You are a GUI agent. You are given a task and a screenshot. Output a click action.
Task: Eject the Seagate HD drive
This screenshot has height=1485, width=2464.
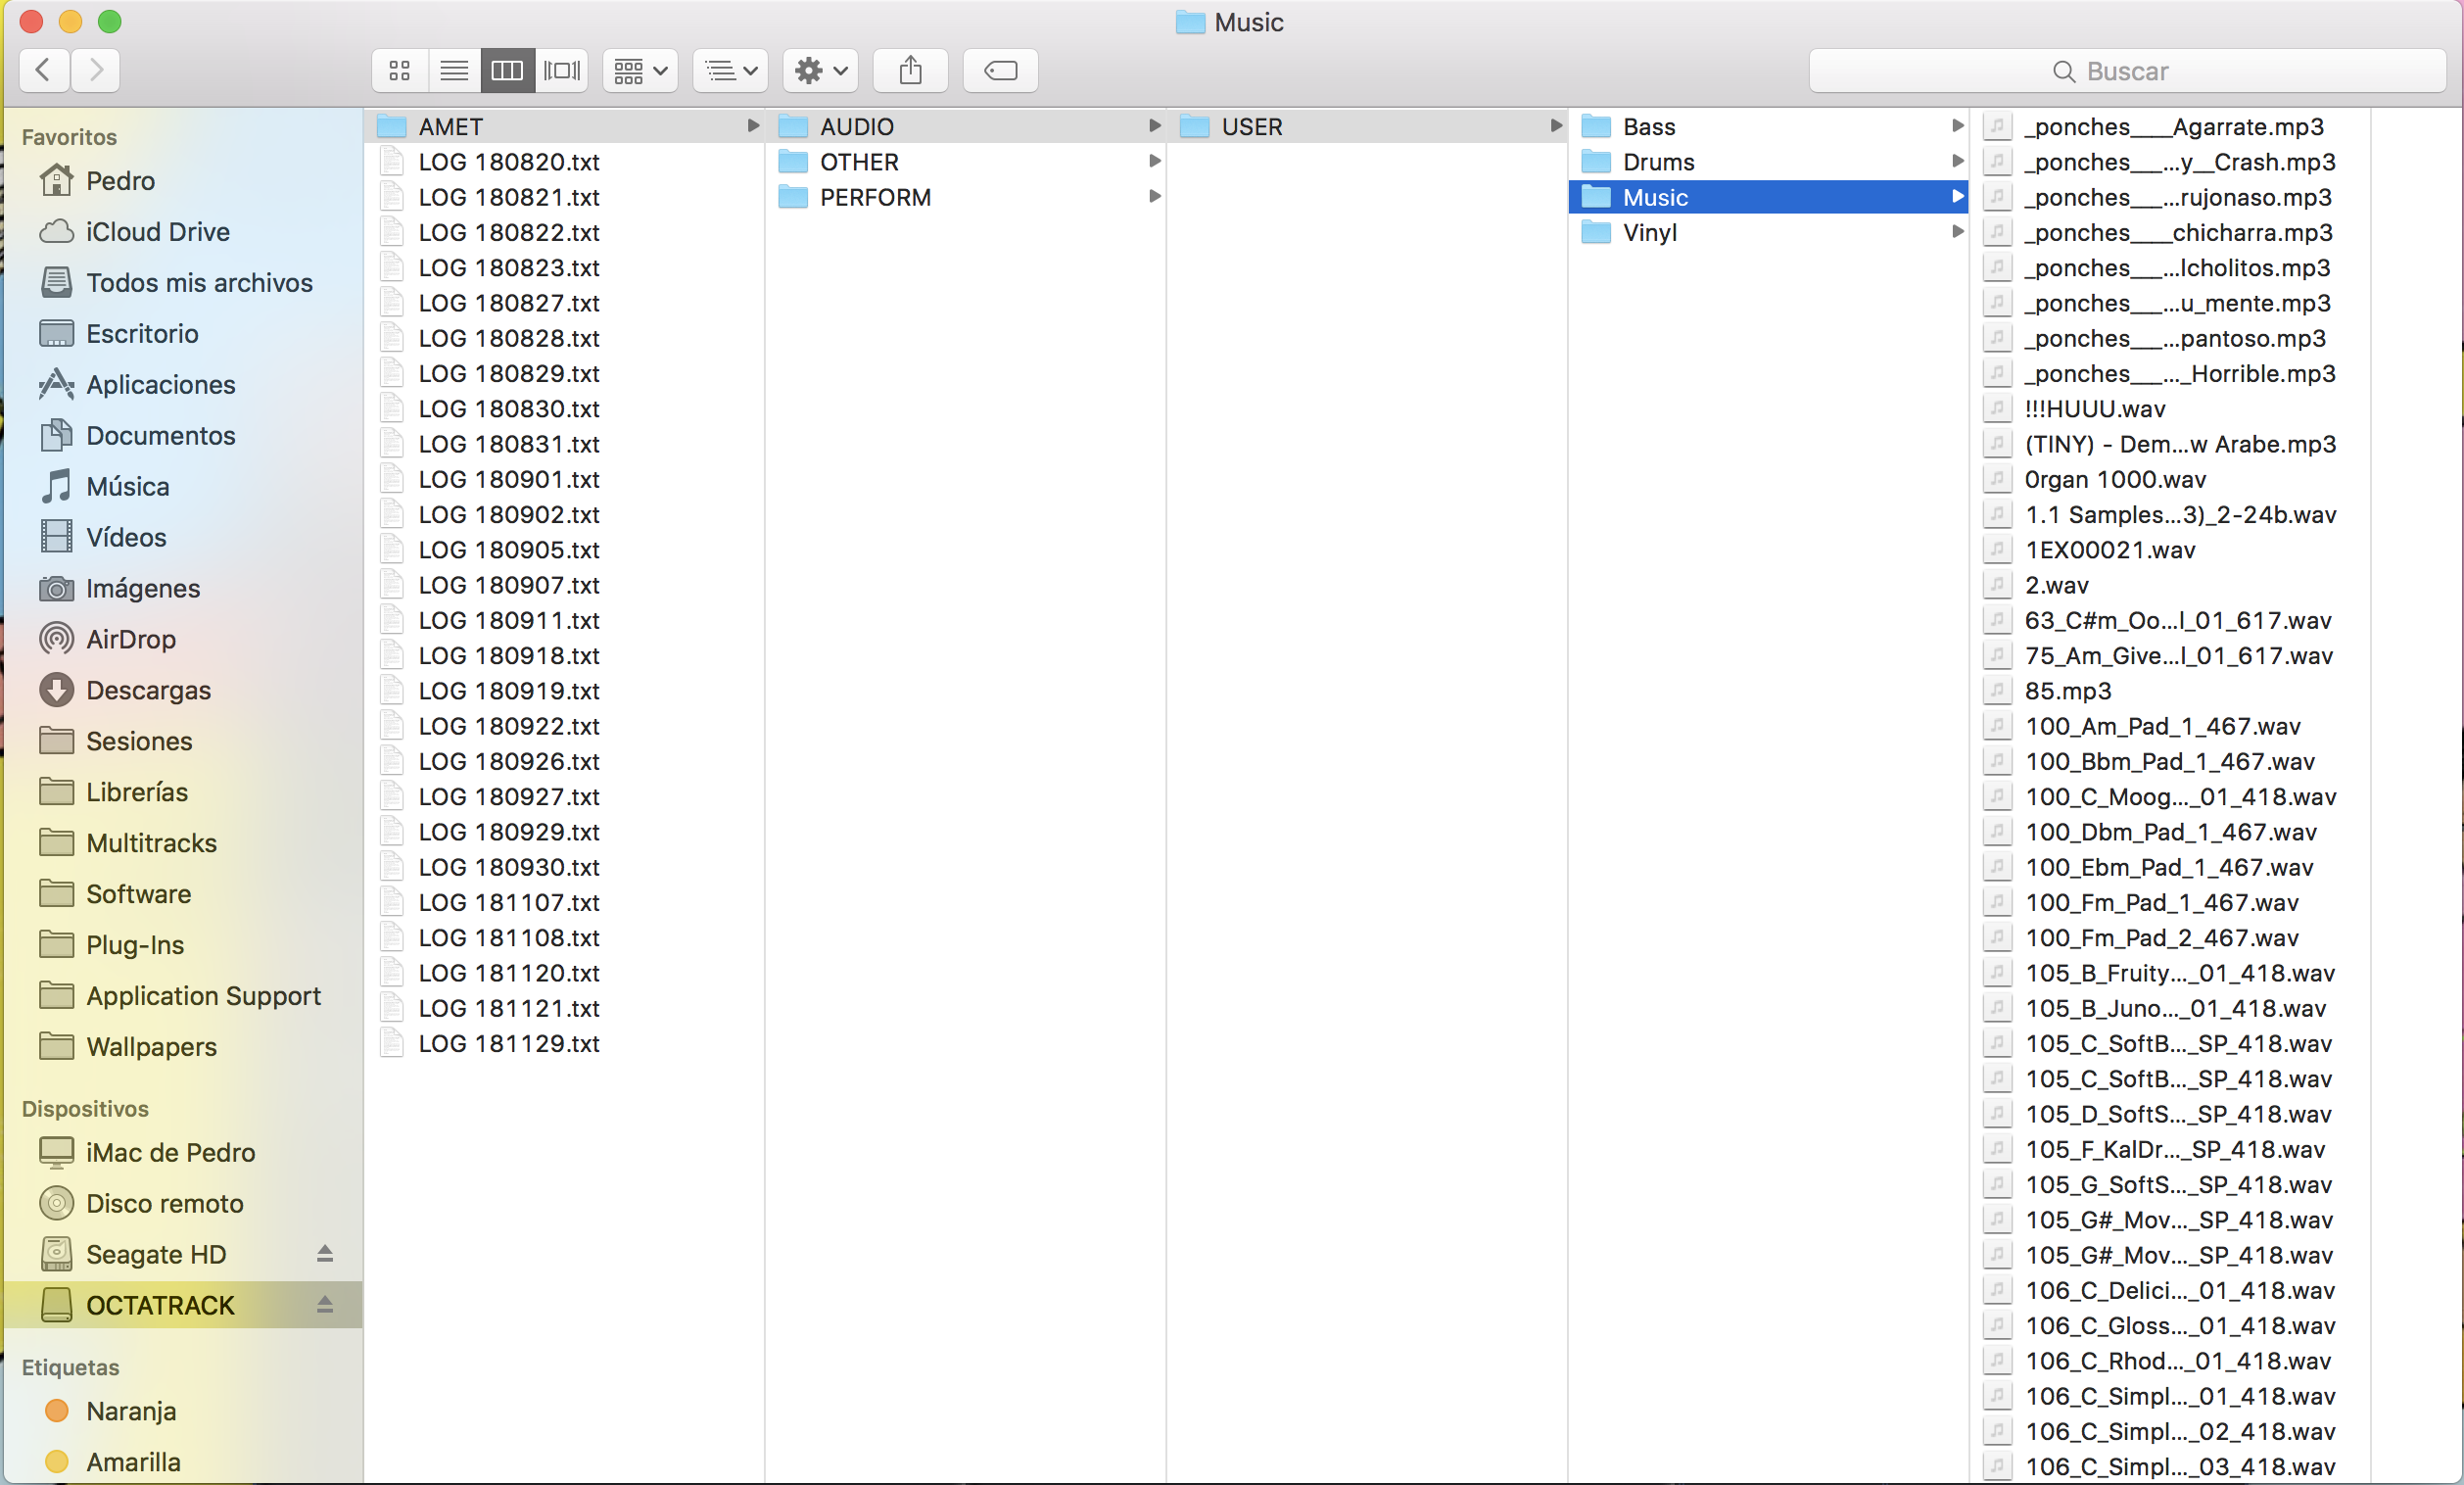click(325, 1253)
